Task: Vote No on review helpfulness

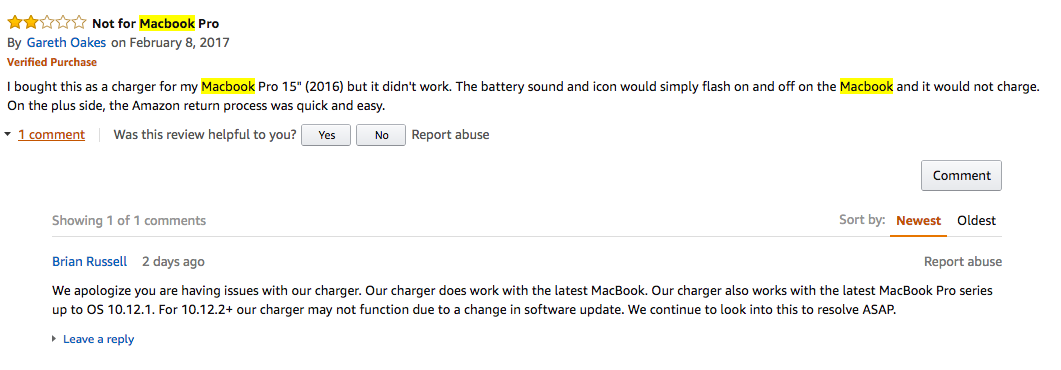Action: coord(381,135)
